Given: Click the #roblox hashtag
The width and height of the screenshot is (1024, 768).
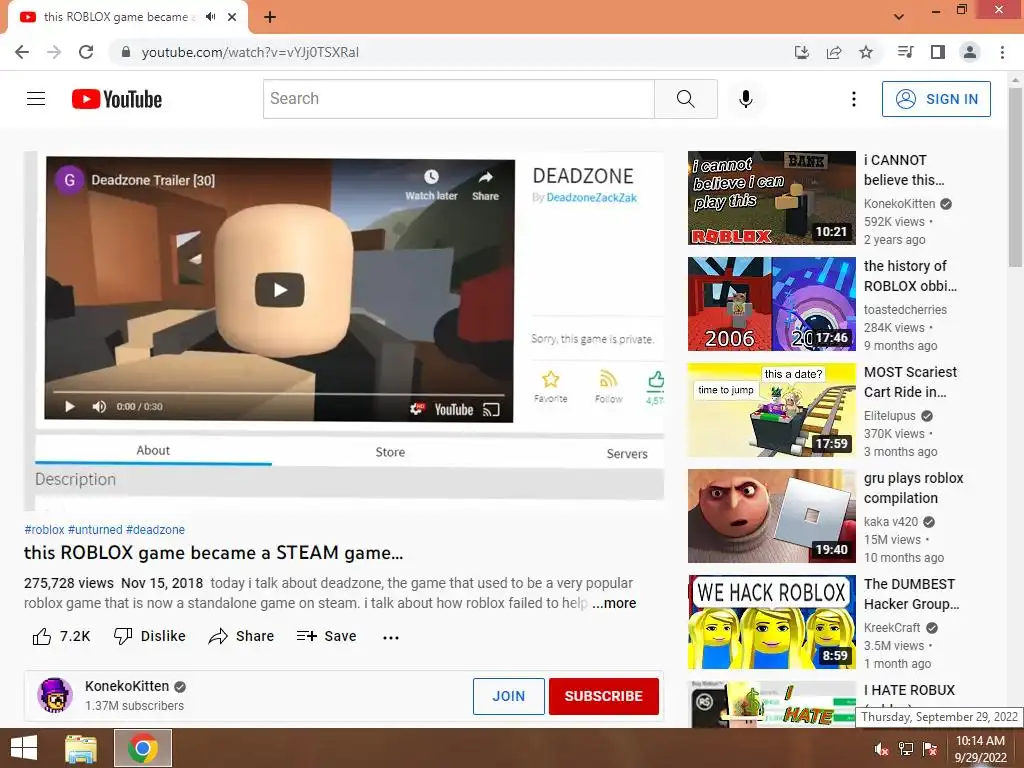Looking at the screenshot, I should (x=44, y=530).
